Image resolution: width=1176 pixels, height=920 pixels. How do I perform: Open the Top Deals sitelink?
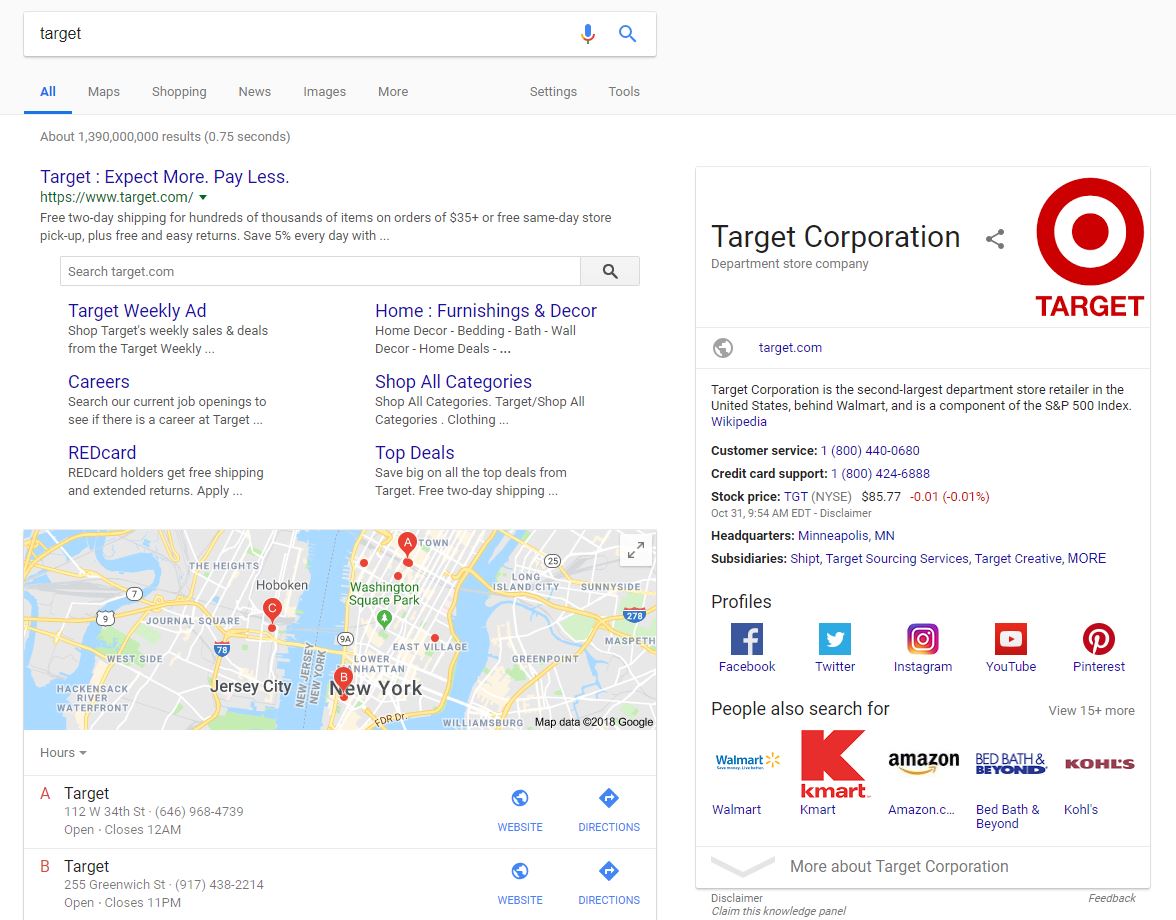[415, 453]
